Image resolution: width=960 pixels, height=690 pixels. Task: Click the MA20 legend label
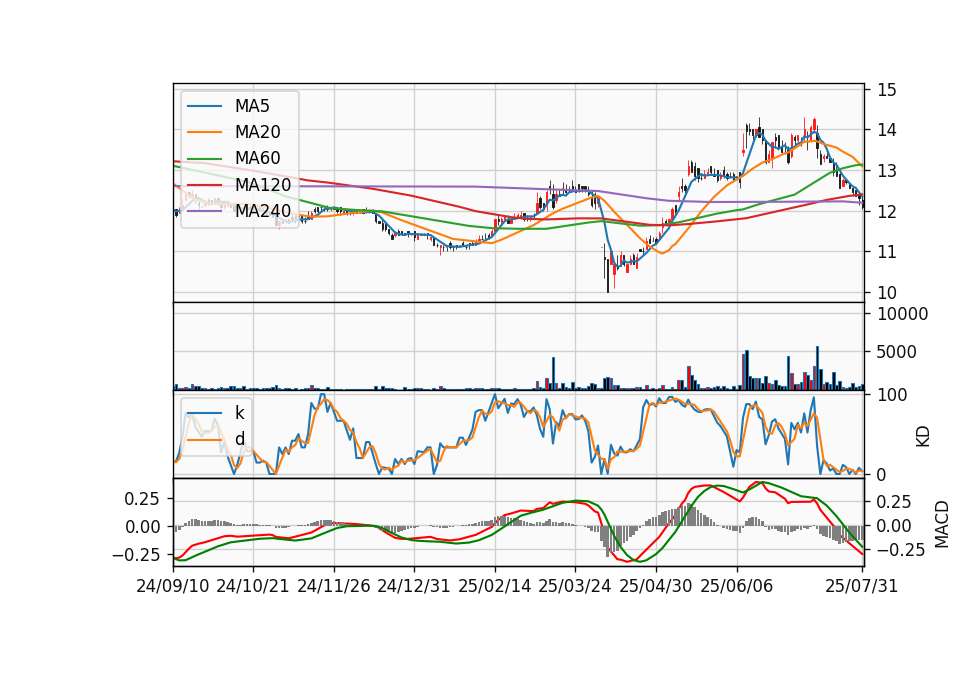point(257,132)
